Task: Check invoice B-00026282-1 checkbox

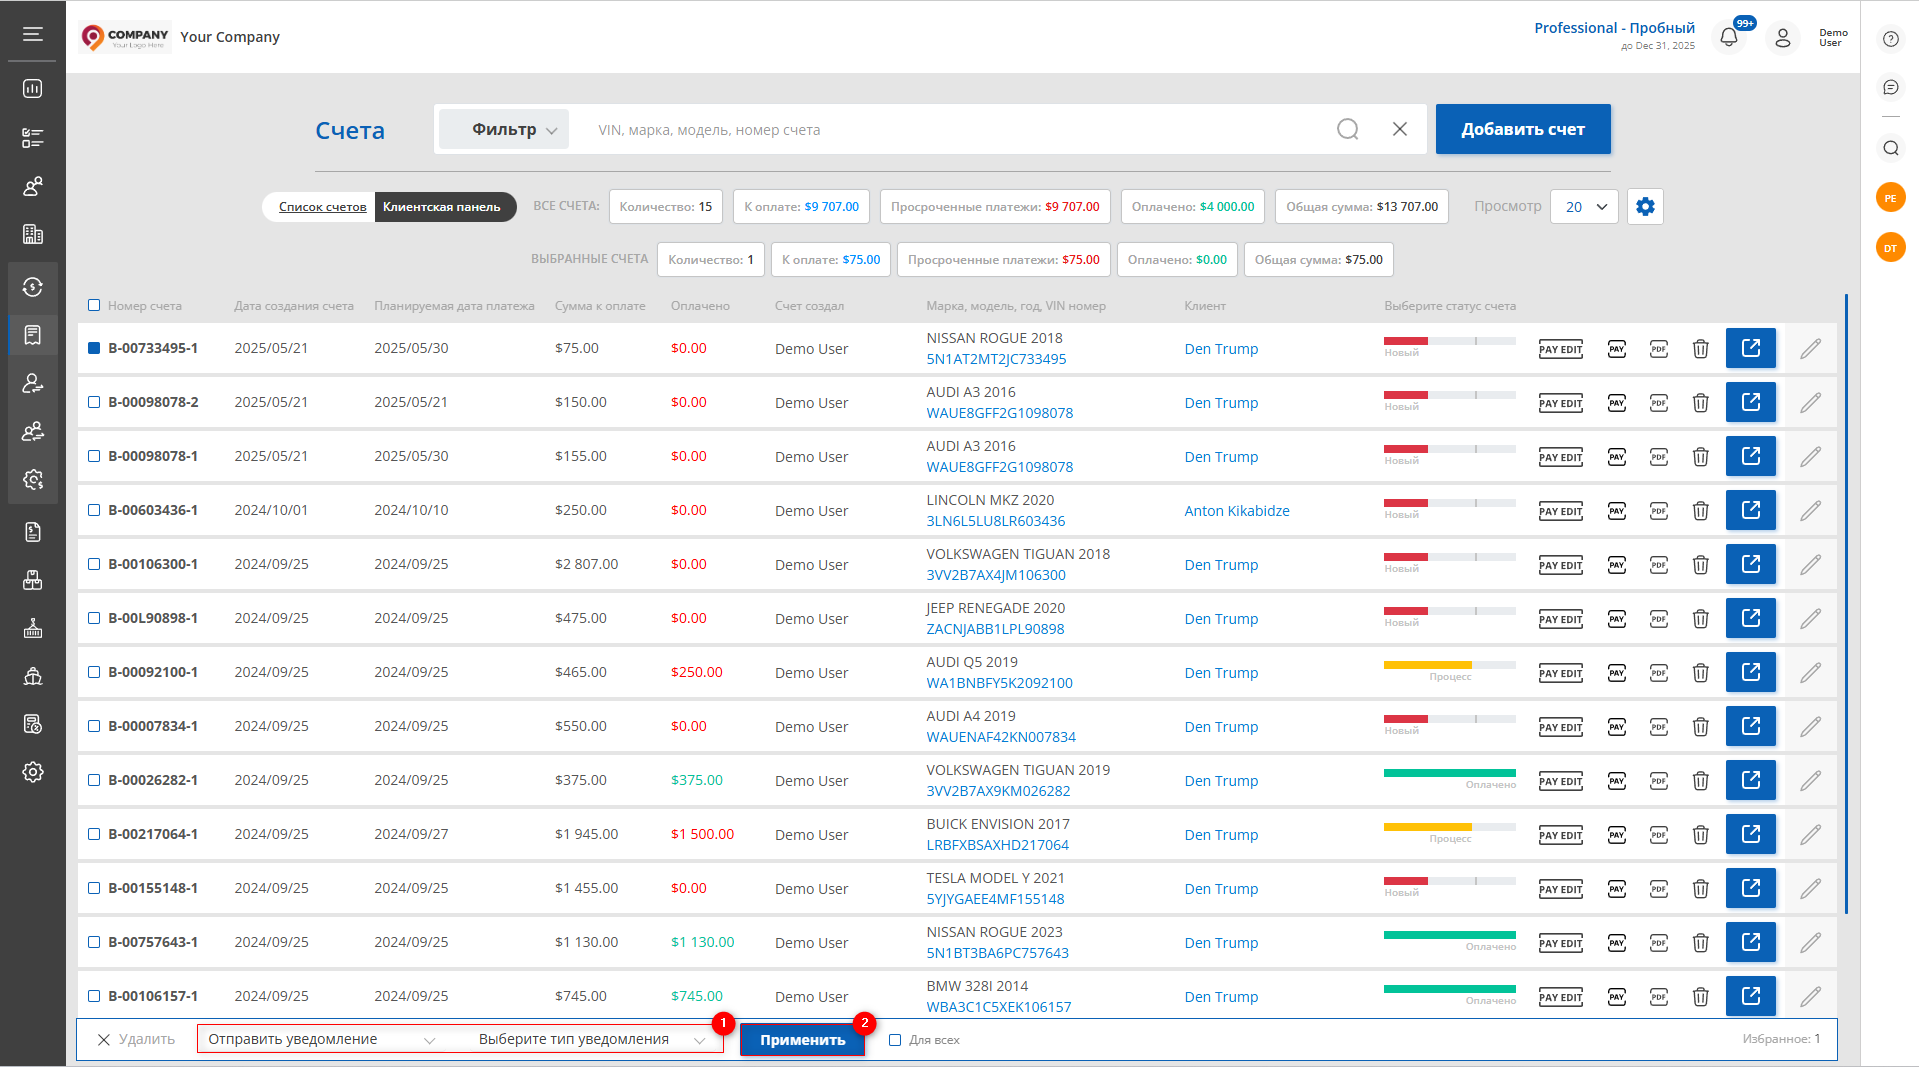Action: point(94,780)
